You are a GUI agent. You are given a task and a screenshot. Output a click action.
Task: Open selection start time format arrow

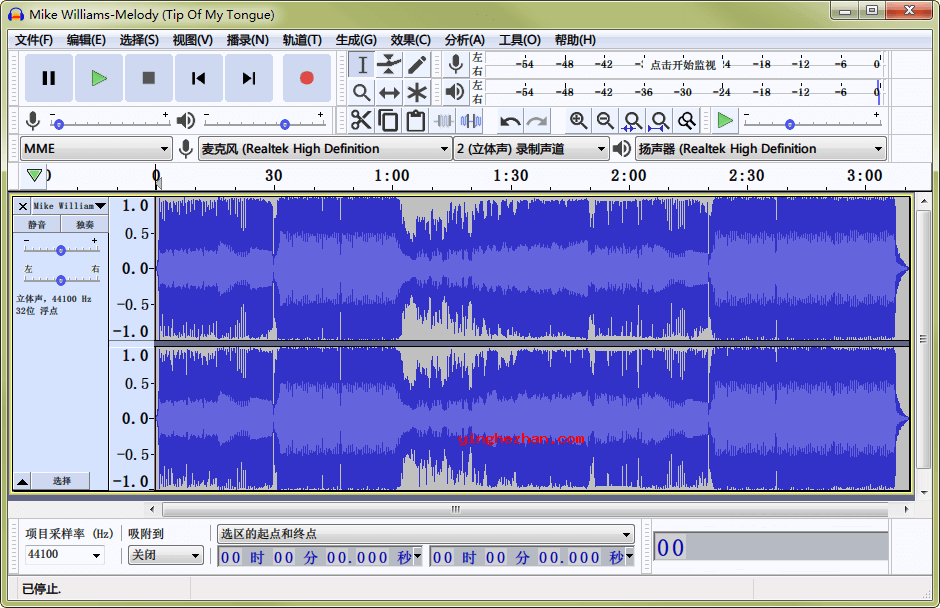point(418,556)
